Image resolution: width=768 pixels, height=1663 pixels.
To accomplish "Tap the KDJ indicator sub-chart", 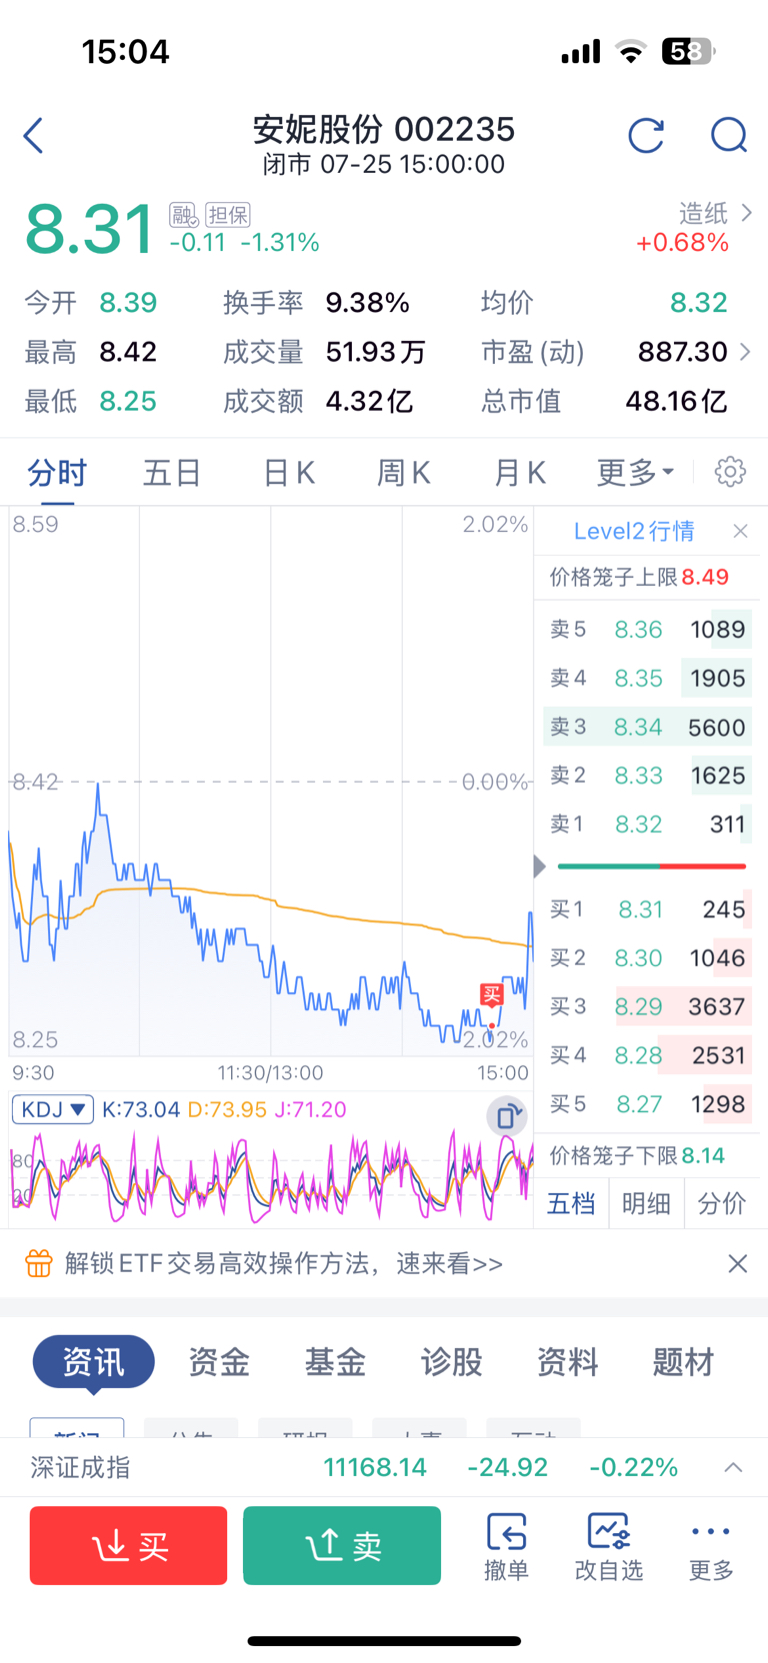I will [x=271, y=1176].
